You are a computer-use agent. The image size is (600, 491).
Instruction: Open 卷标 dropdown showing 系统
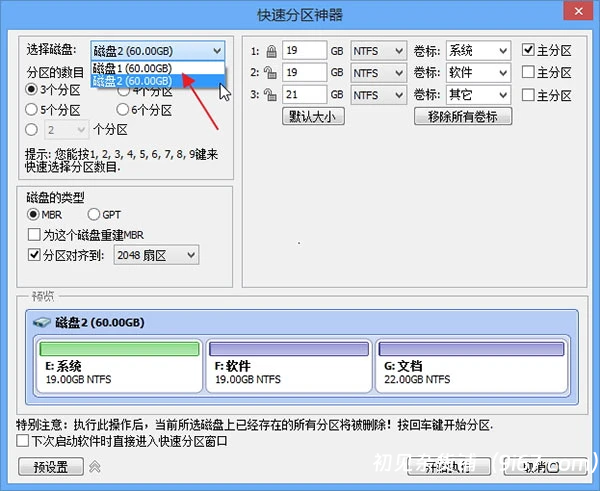478,51
